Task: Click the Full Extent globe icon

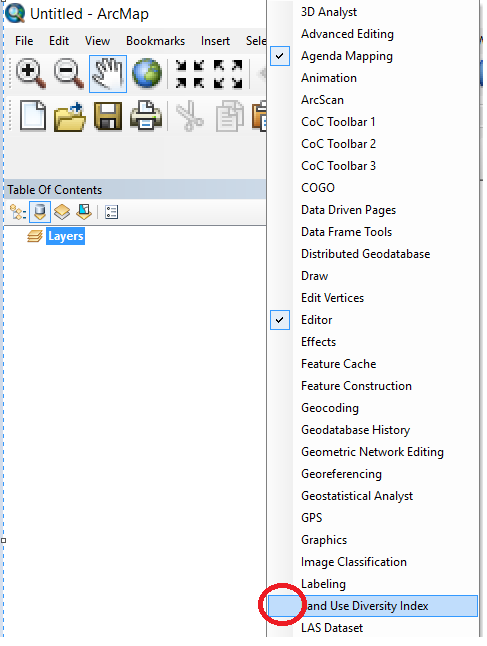Action: pyautogui.click(x=147, y=73)
